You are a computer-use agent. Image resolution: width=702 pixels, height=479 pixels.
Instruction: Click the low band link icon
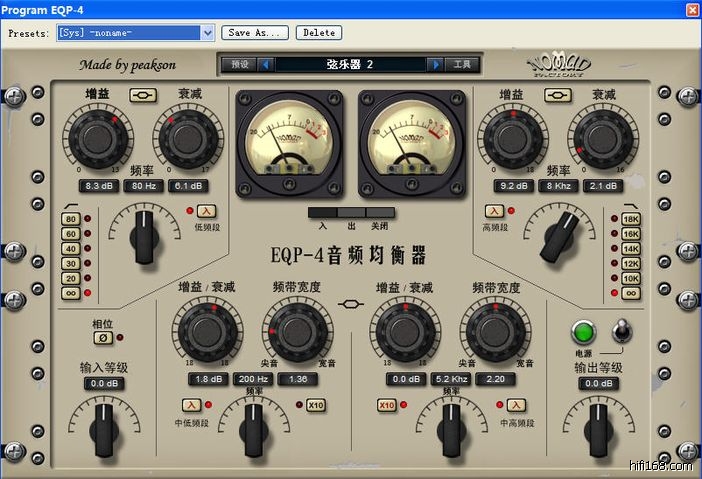[142, 95]
